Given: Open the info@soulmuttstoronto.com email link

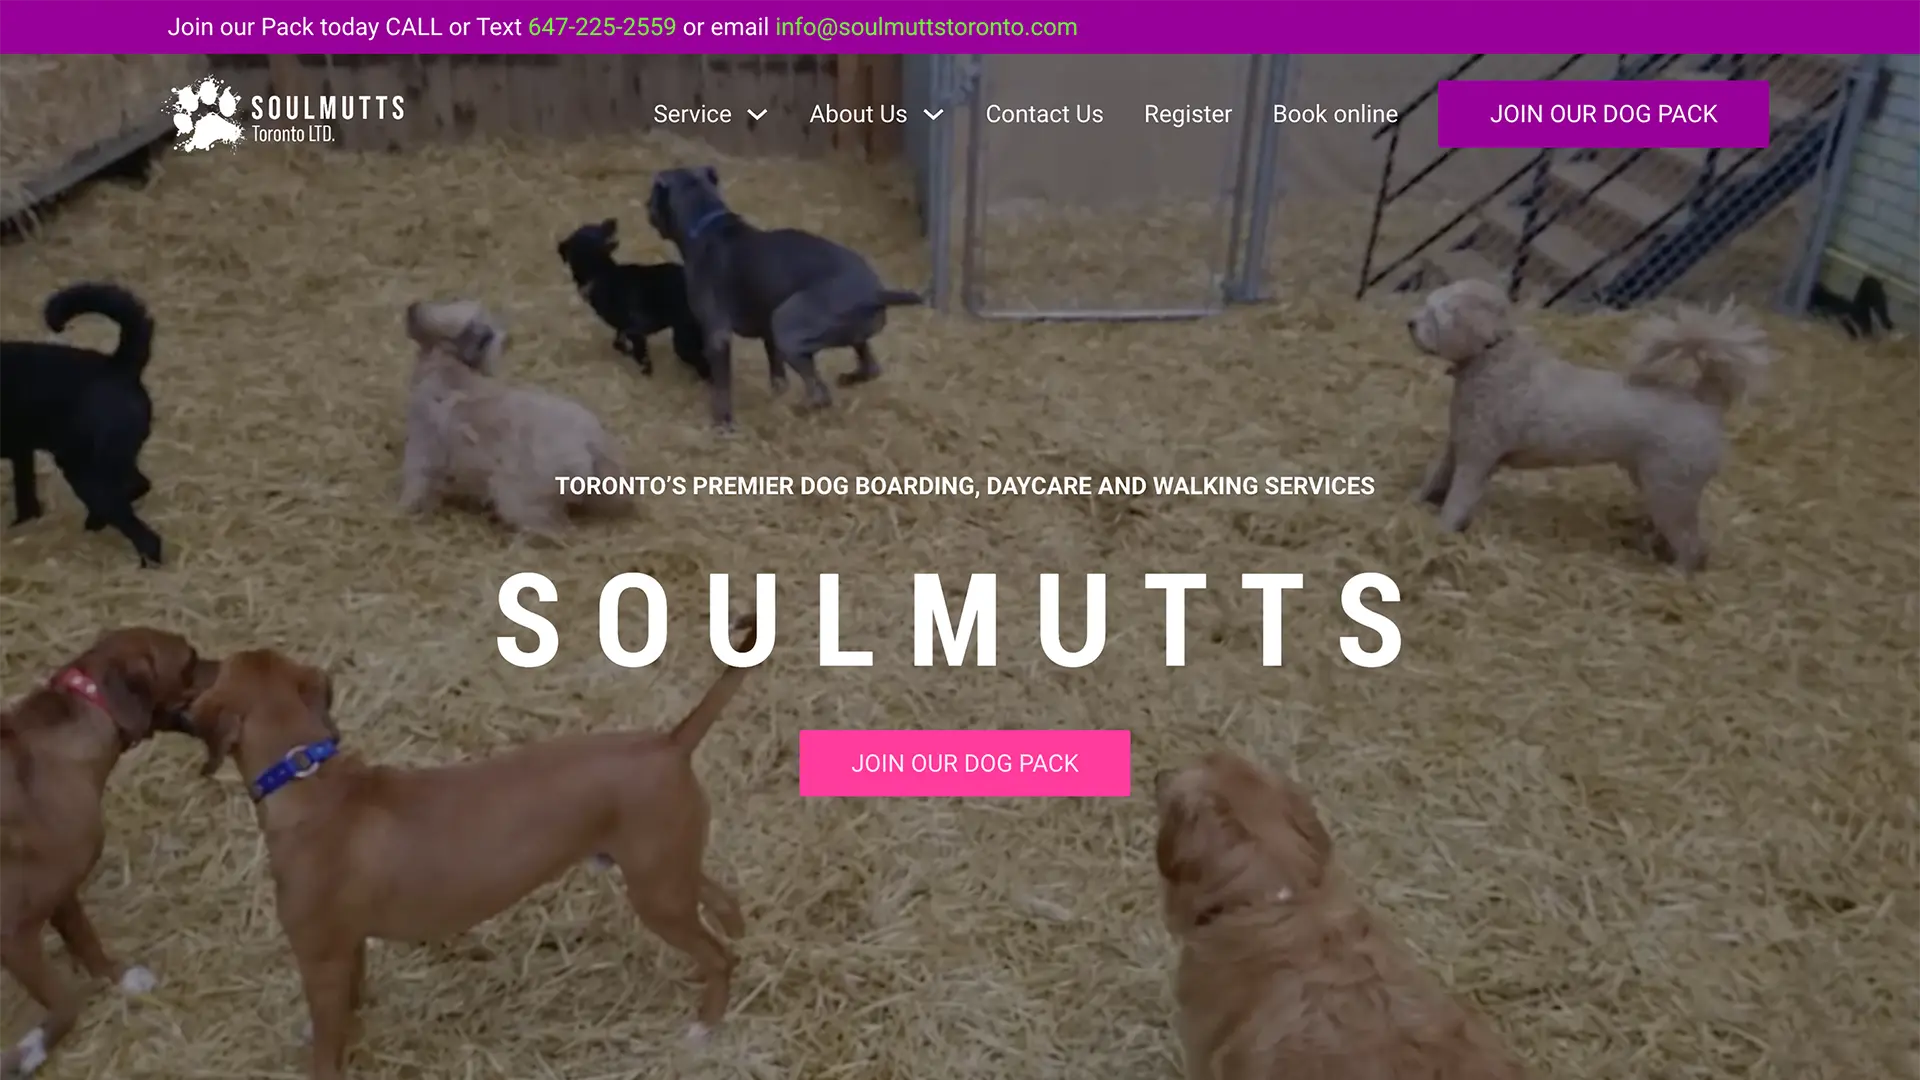Looking at the screenshot, I should click(926, 27).
